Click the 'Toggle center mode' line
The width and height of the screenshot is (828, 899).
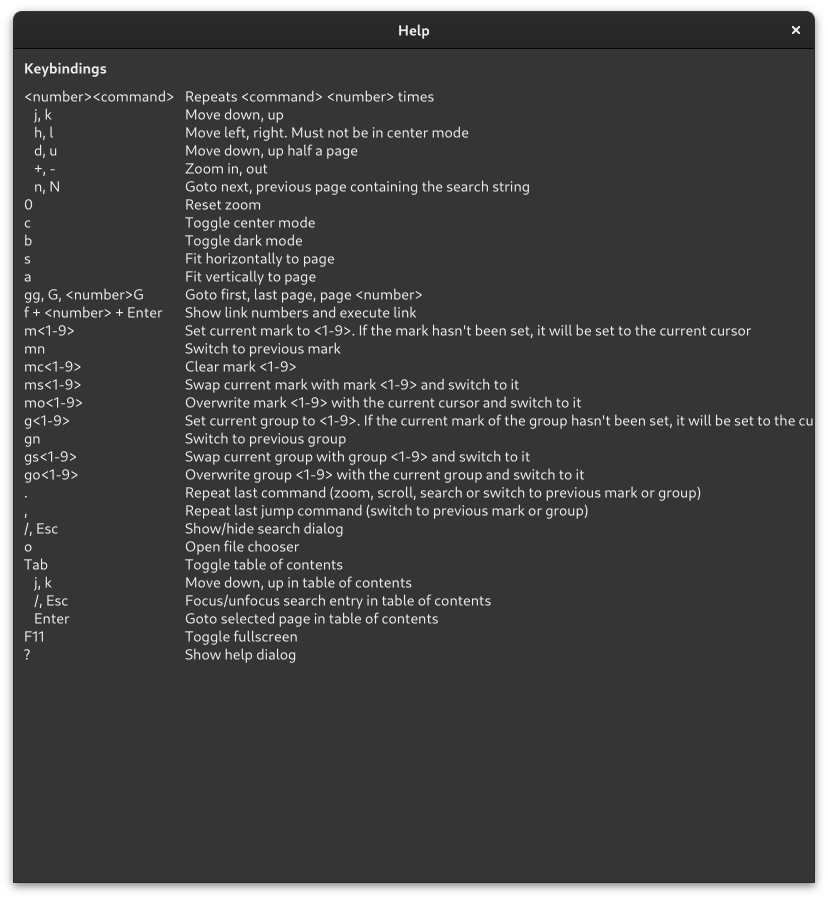point(250,223)
